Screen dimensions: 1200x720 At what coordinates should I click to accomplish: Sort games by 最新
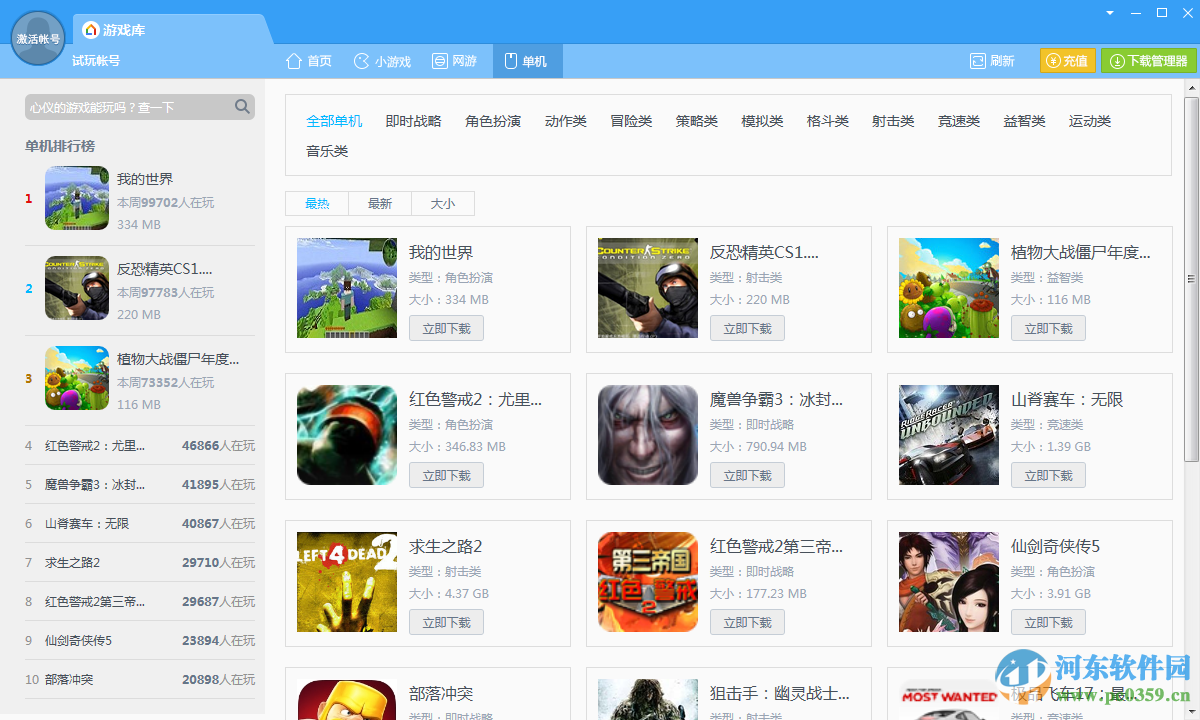380,204
